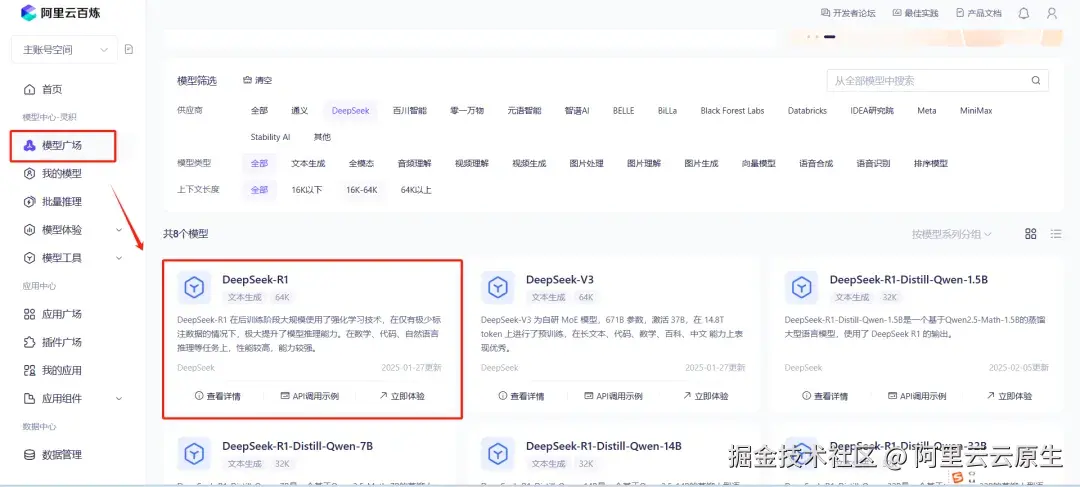Click the DeepSeek-R1-Distill-Qwen-1.5B logo icon
The image size is (1080, 487).
tap(802, 287)
